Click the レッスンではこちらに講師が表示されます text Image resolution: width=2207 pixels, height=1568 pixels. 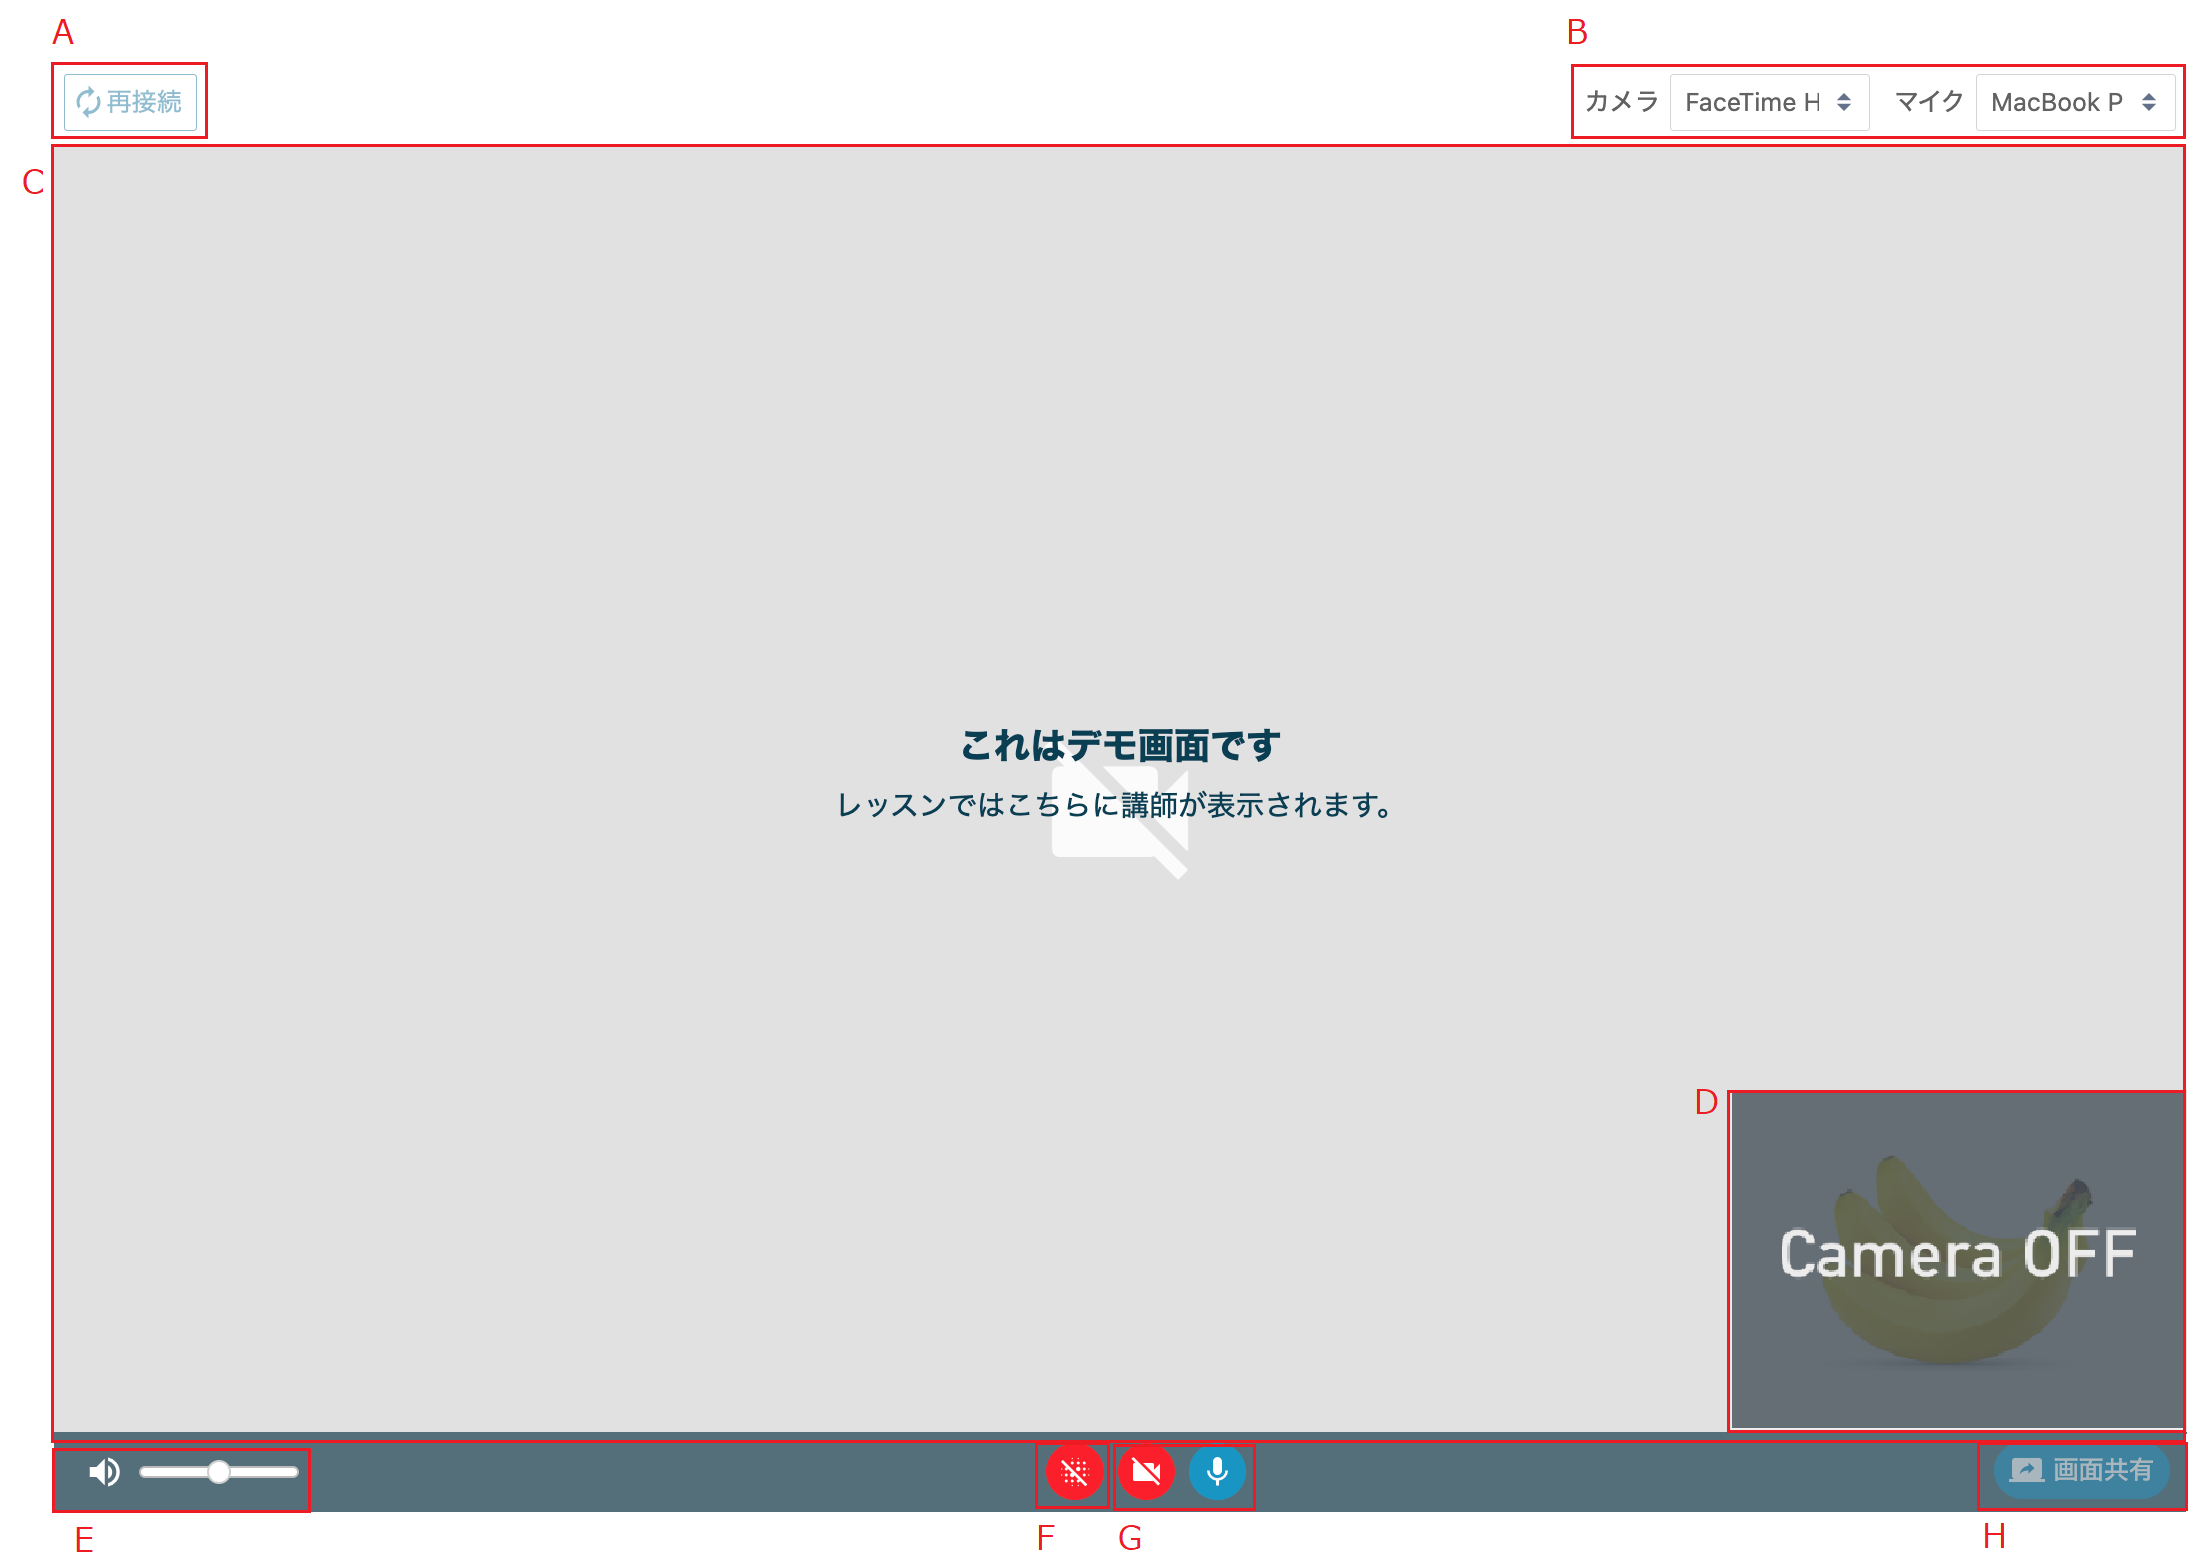tap(1116, 805)
